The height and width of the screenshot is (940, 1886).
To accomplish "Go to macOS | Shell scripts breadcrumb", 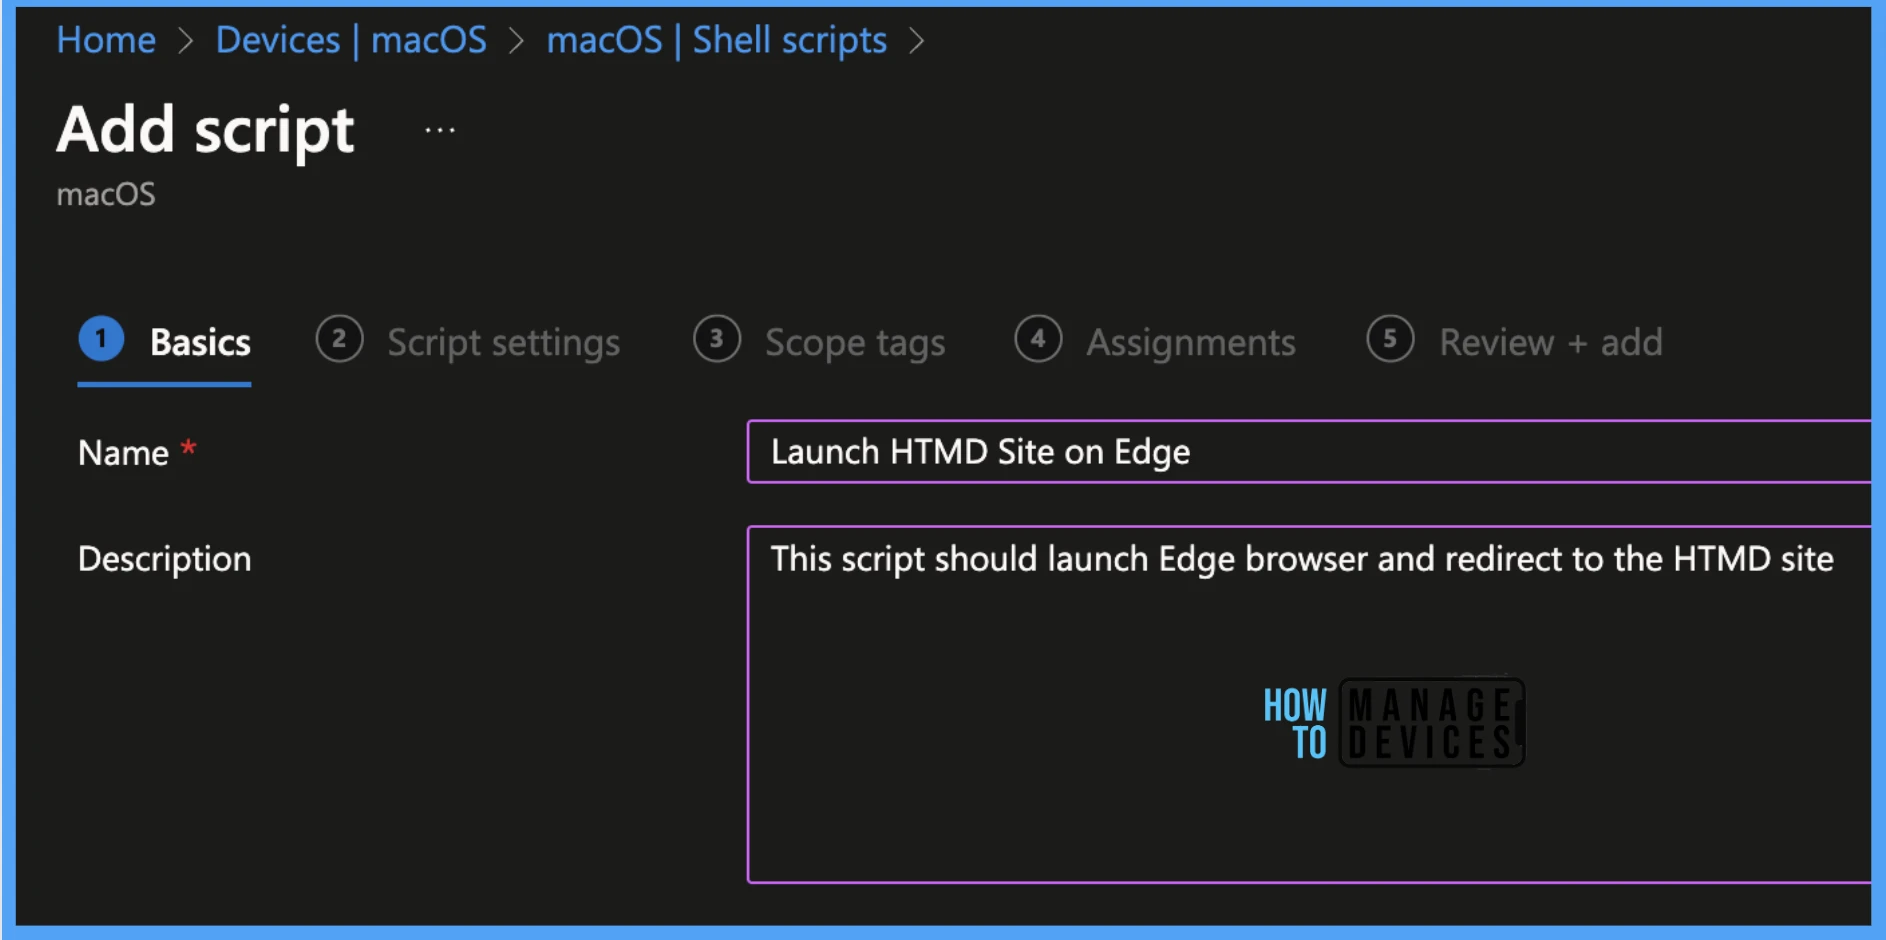I will click(x=716, y=40).
